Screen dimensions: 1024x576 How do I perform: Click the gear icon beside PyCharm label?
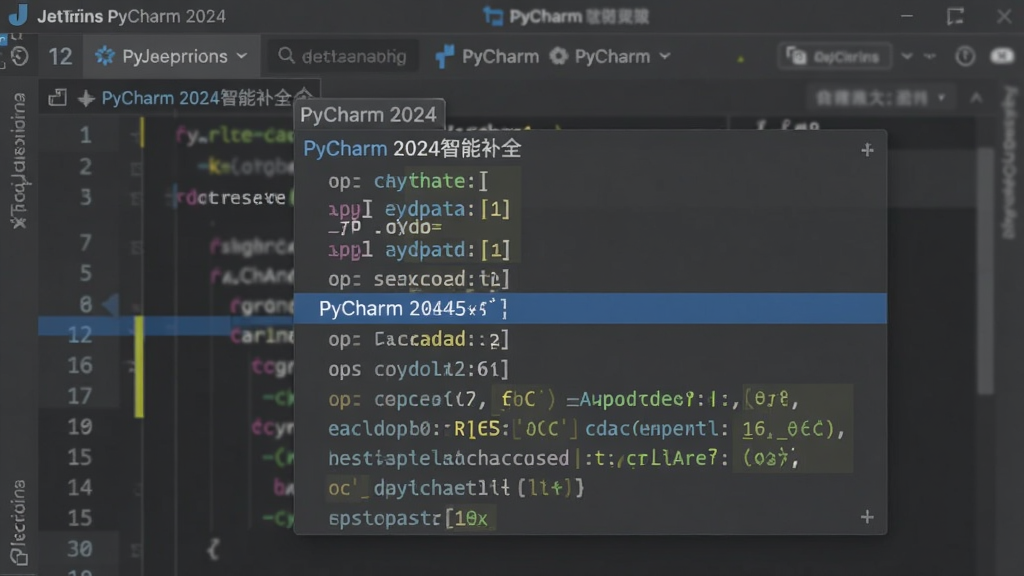558,56
